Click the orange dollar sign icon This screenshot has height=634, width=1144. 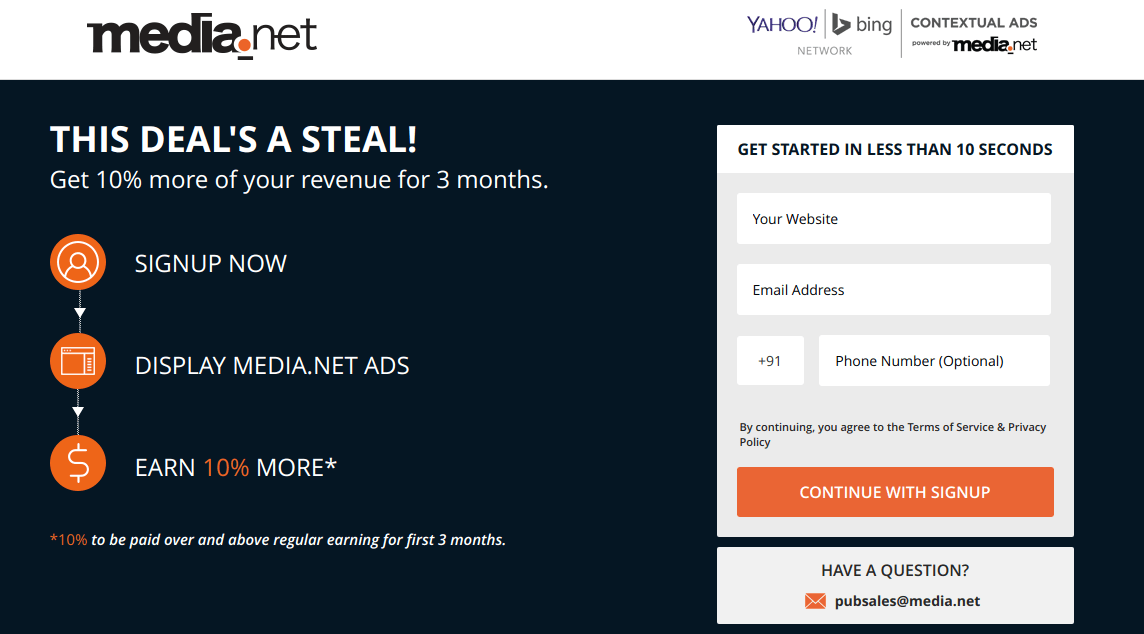coord(78,463)
